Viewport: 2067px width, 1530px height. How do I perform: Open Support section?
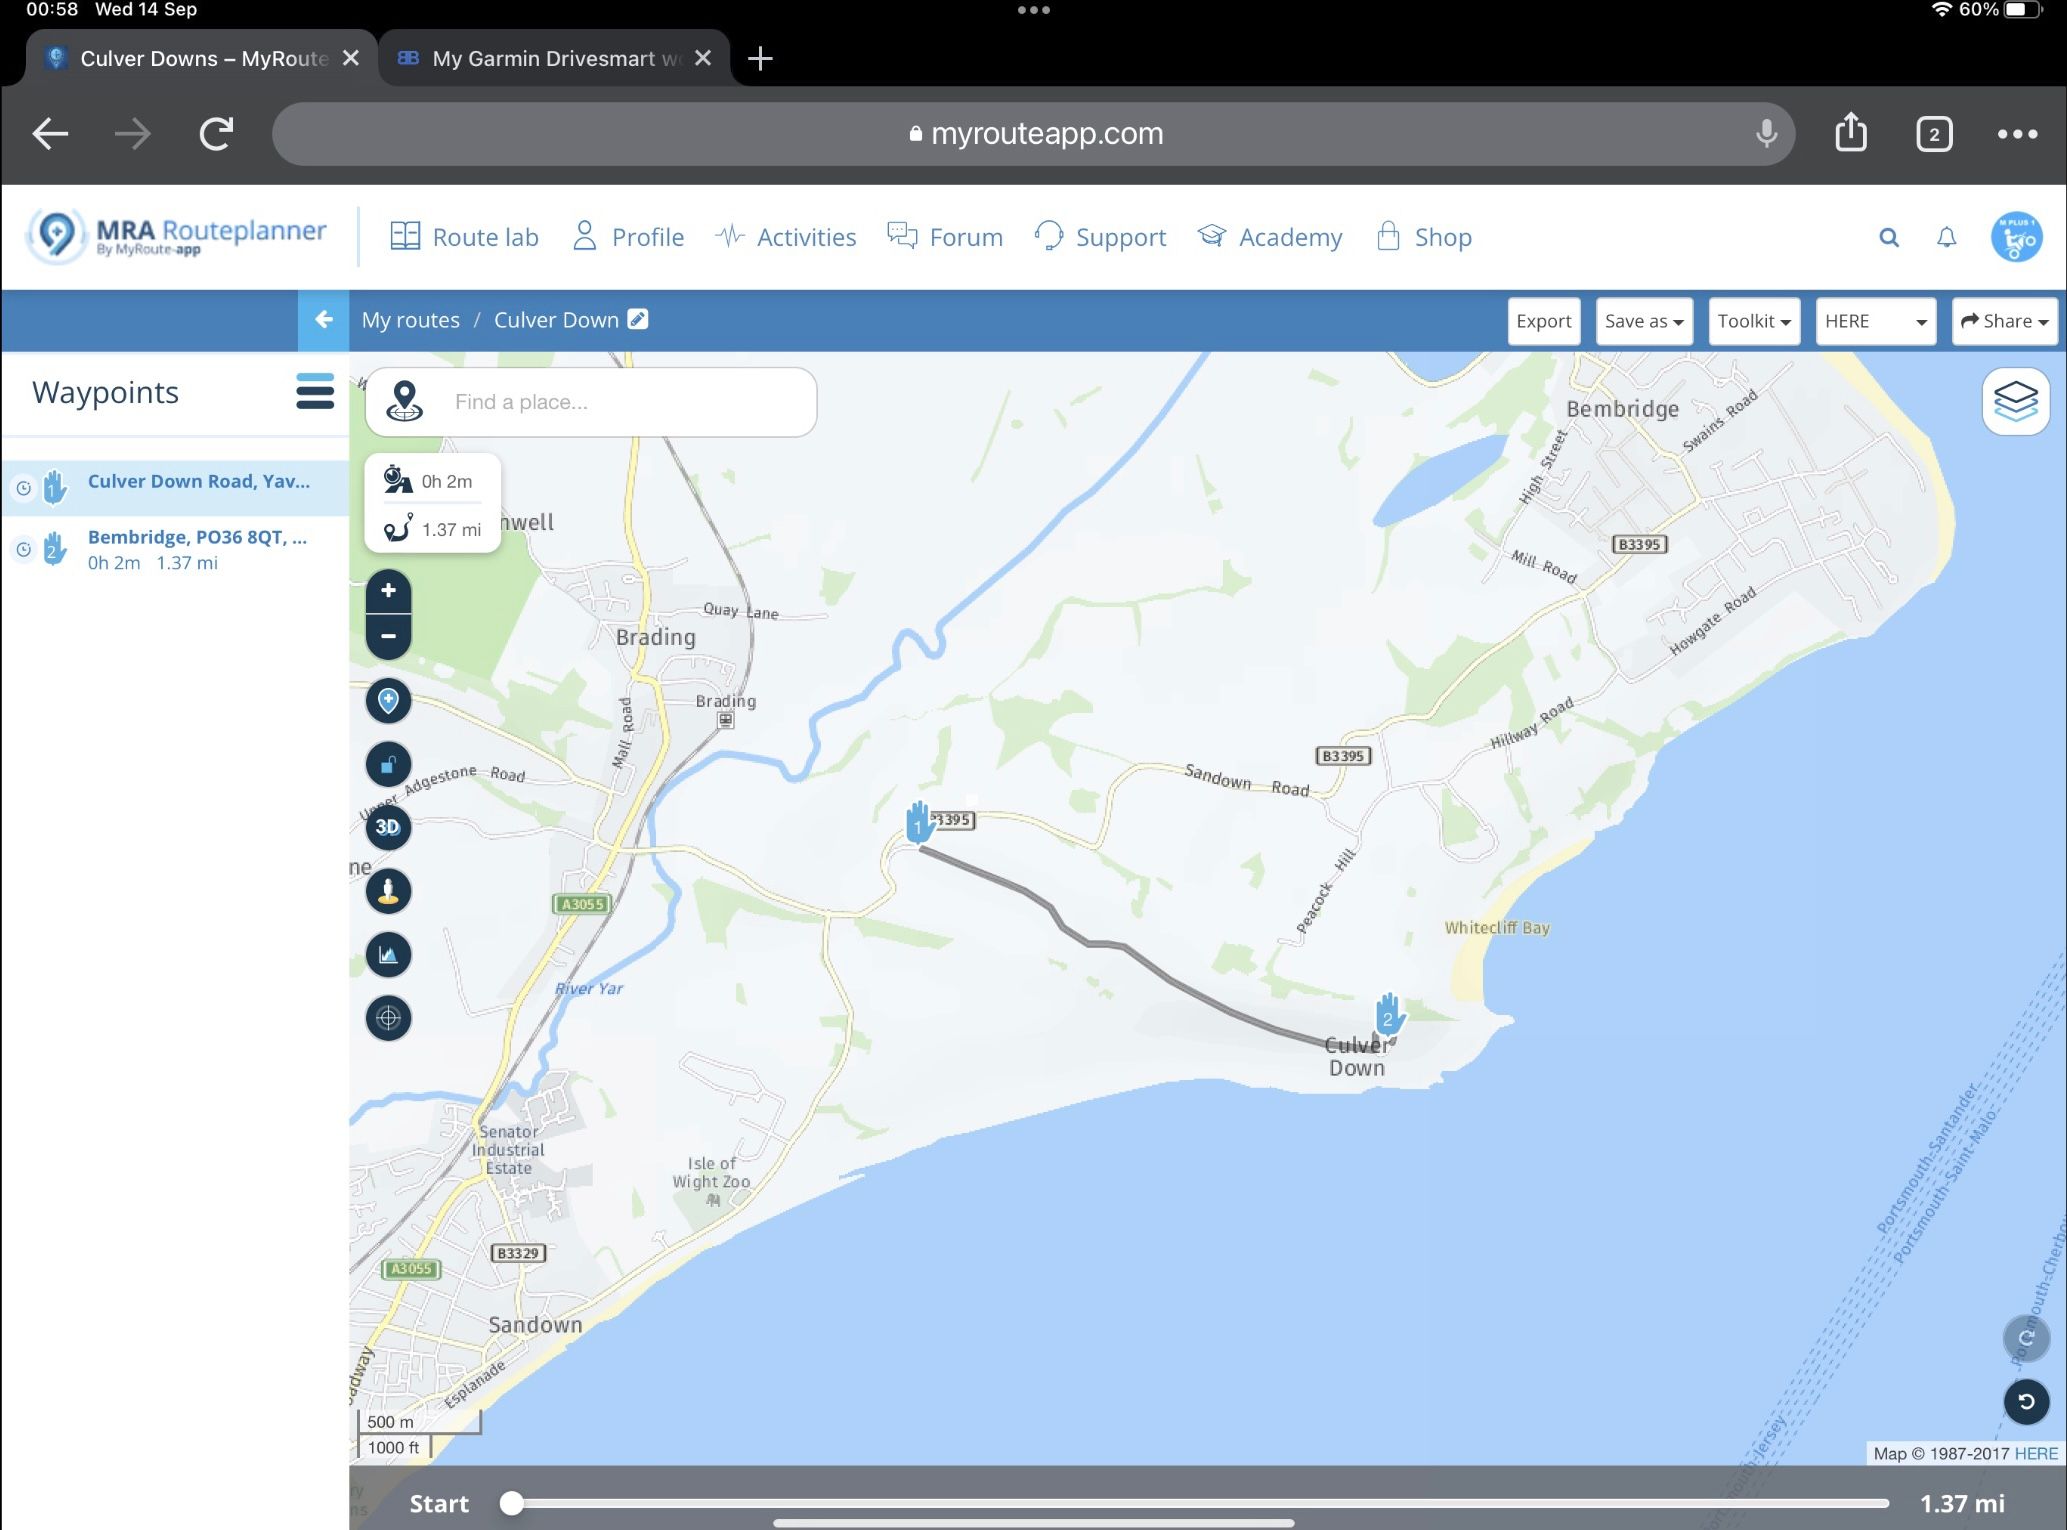(1100, 237)
